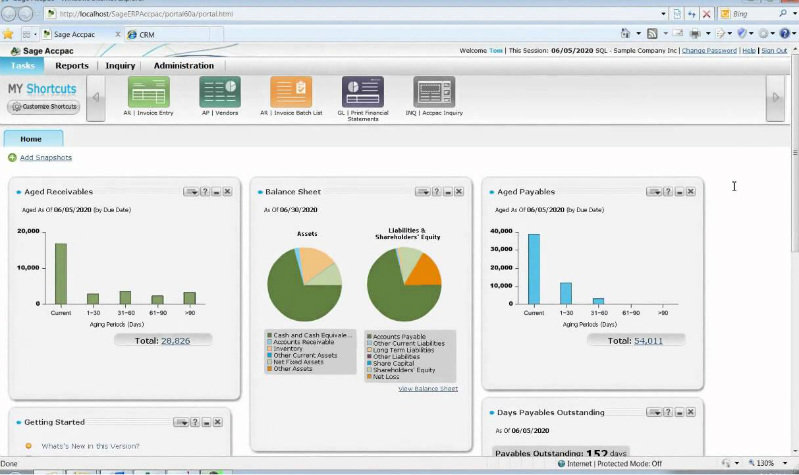
Task: Open help for Aged Receivables snapshot
Action: (x=205, y=192)
